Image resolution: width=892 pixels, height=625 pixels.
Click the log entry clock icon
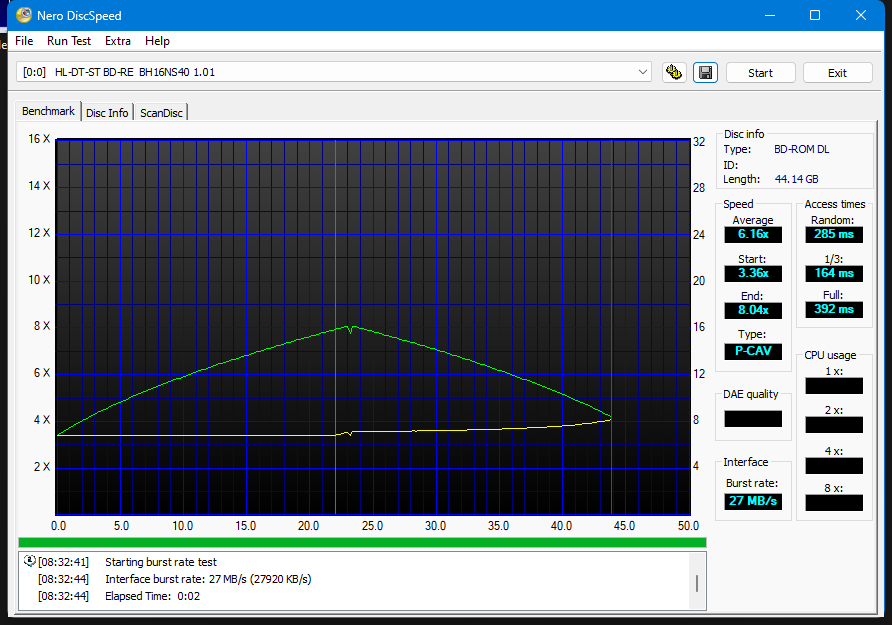coord(30,561)
